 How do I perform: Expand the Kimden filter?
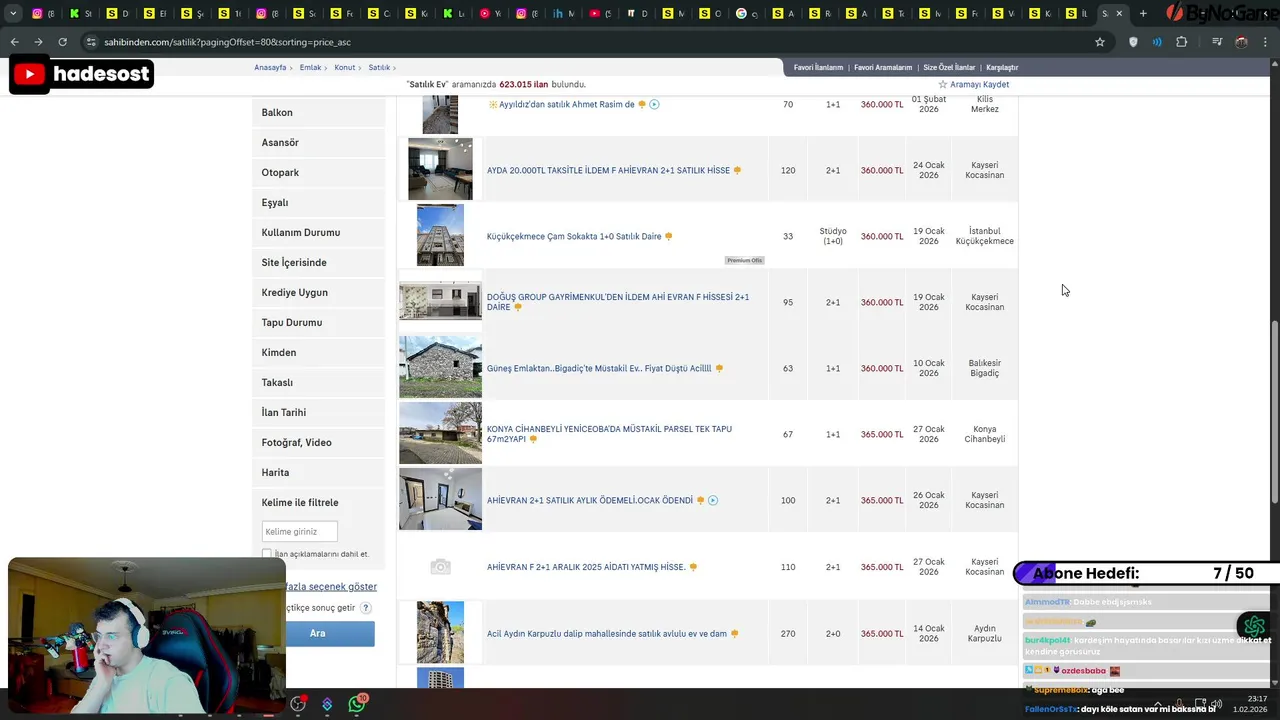(x=318, y=353)
